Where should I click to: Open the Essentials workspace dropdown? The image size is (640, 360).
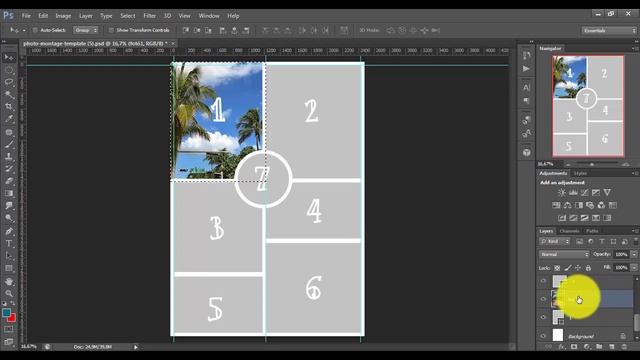pos(609,31)
